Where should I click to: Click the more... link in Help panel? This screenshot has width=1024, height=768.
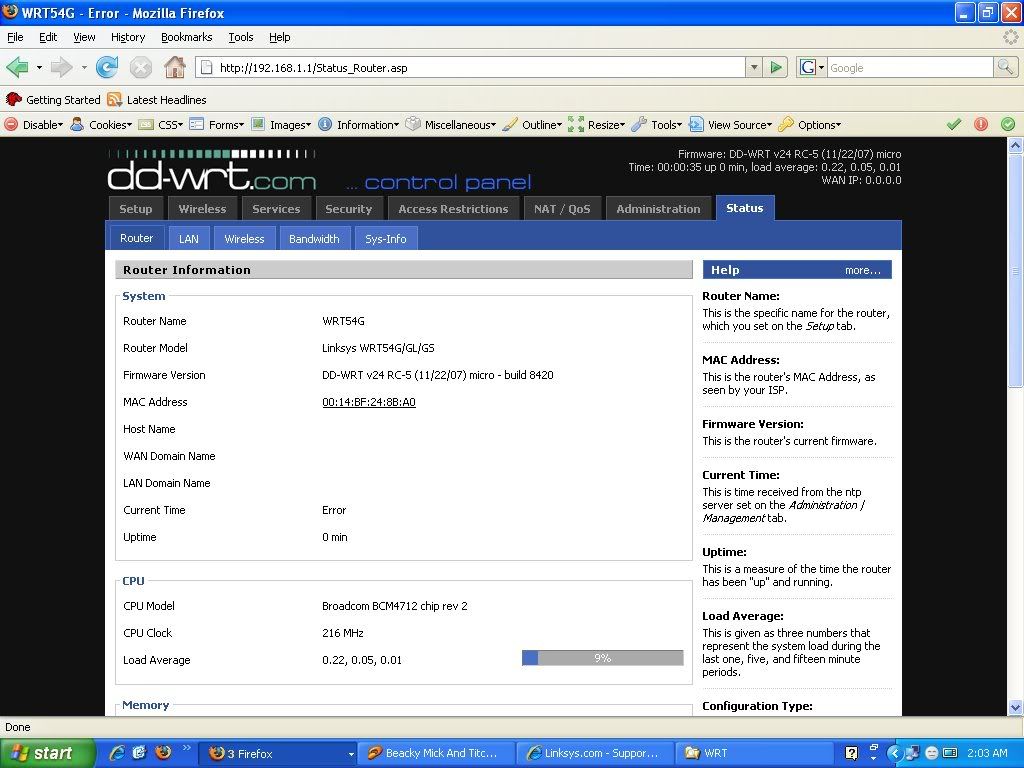point(862,270)
